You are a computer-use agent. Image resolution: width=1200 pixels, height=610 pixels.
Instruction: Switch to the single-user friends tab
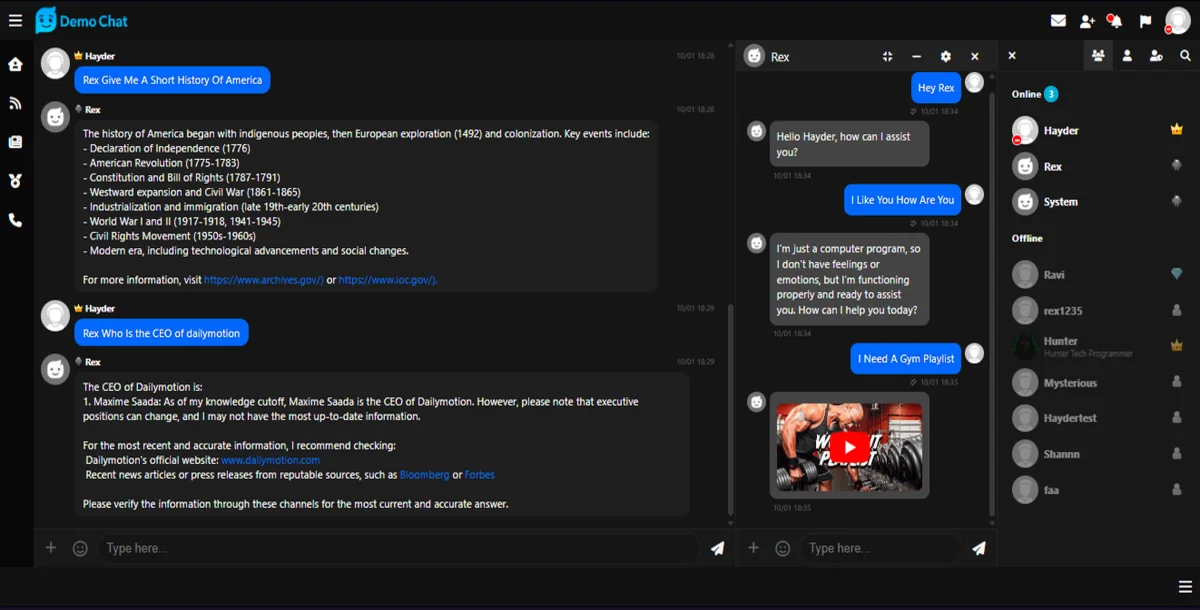click(1128, 56)
